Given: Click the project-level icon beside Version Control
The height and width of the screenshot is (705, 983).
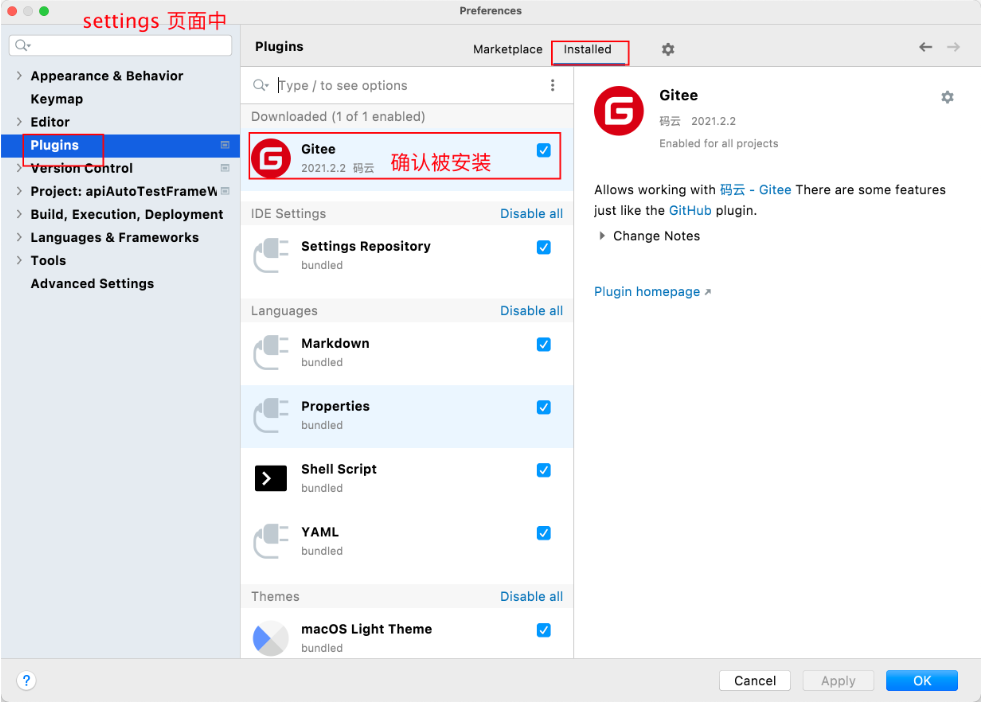Looking at the screenshot, I should tap(225, 168).
